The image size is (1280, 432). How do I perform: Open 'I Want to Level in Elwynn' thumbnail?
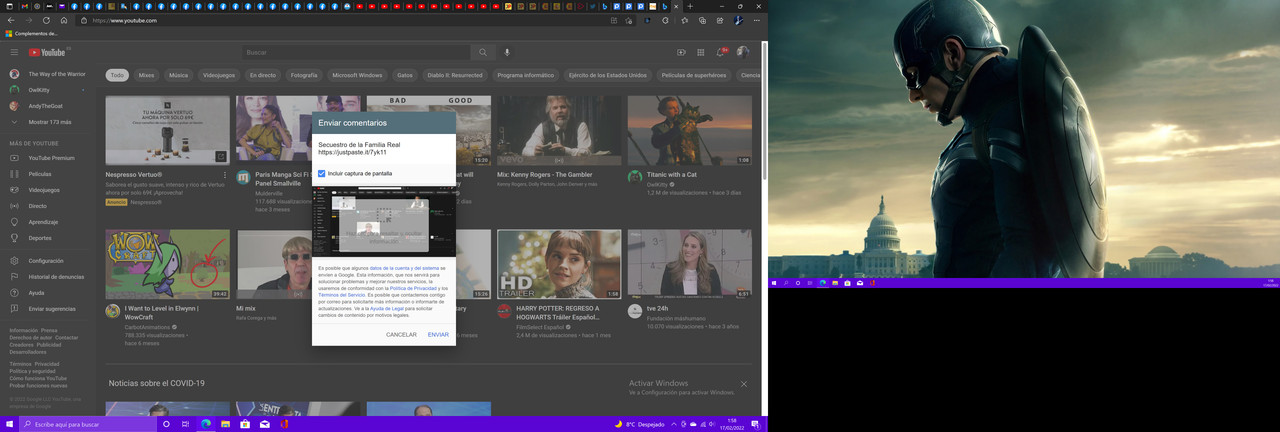(167, 264)
